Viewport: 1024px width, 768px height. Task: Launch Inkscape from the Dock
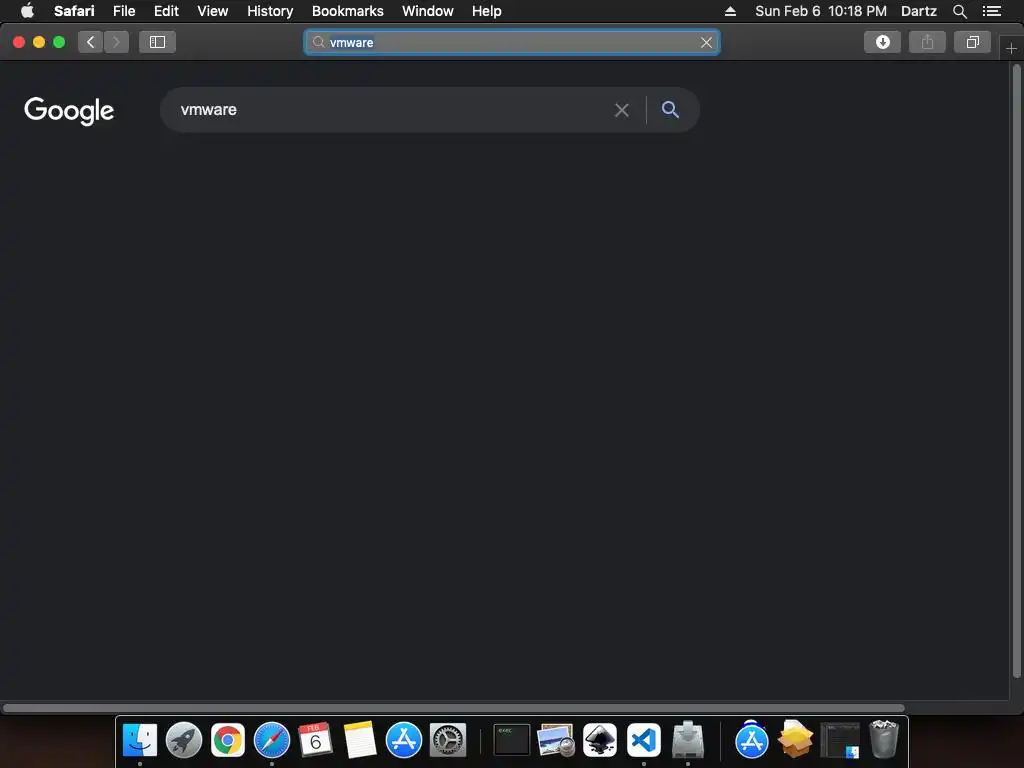600,740
